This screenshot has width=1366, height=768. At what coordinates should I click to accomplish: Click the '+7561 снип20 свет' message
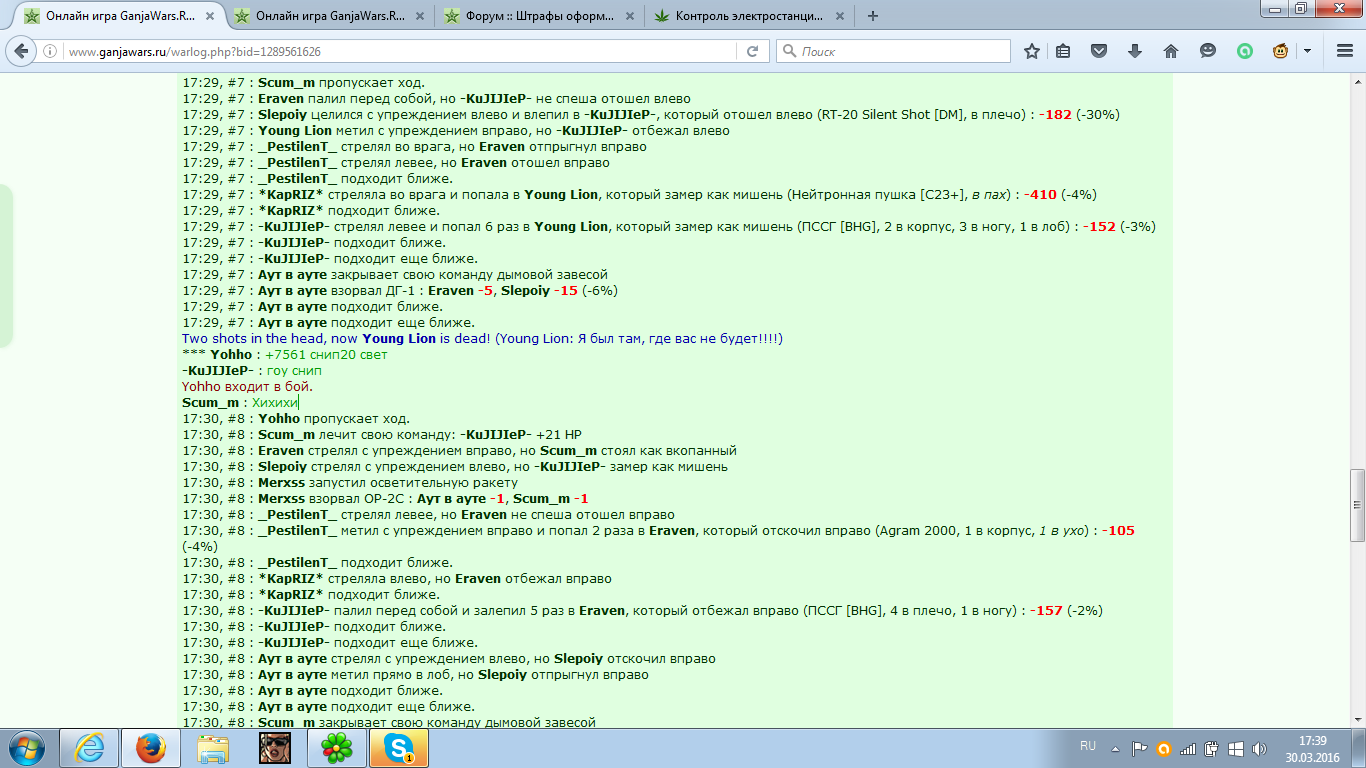326,355
